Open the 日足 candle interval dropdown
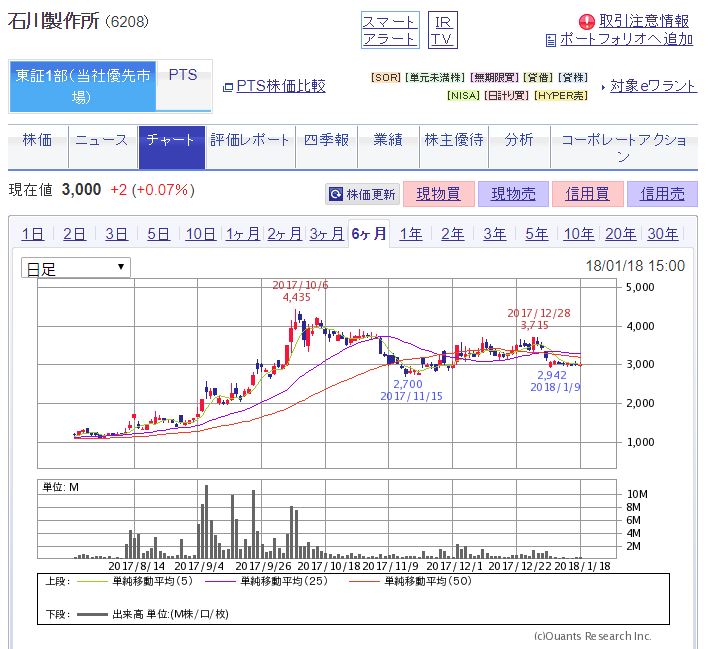The image size is (712, 649). 76,267
